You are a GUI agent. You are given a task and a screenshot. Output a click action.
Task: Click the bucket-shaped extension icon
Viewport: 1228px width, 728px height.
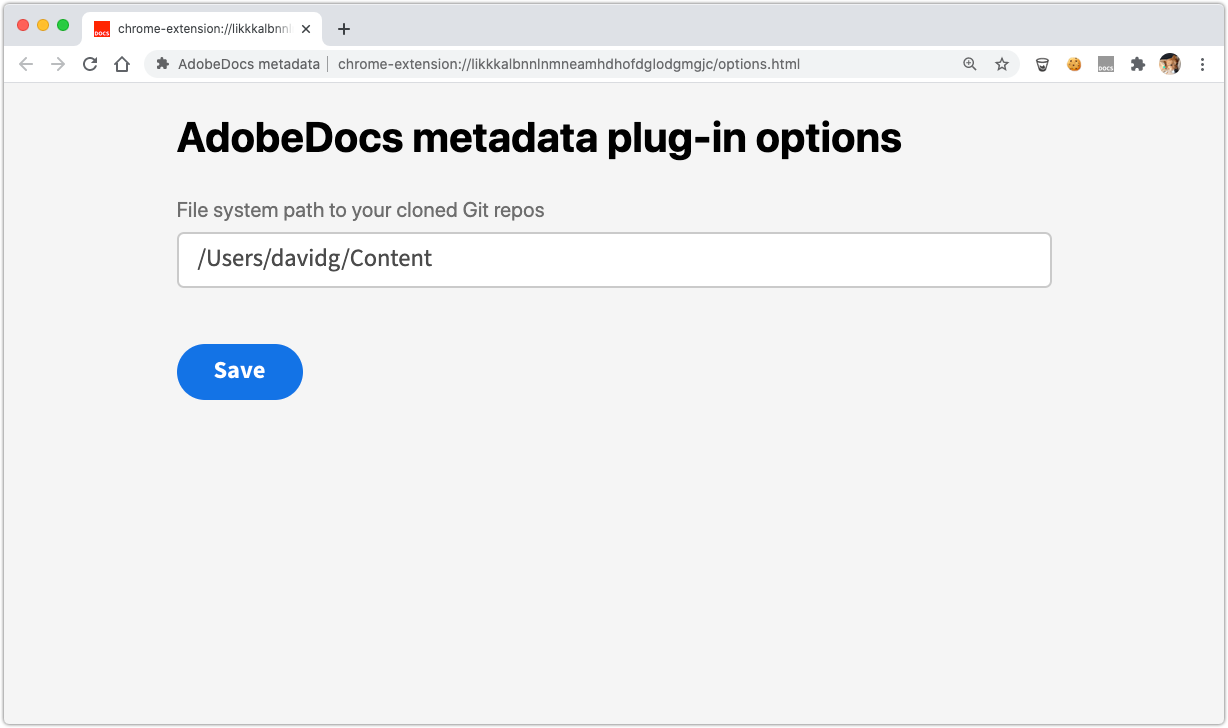pyautogui.click(x=1042, y=64)
